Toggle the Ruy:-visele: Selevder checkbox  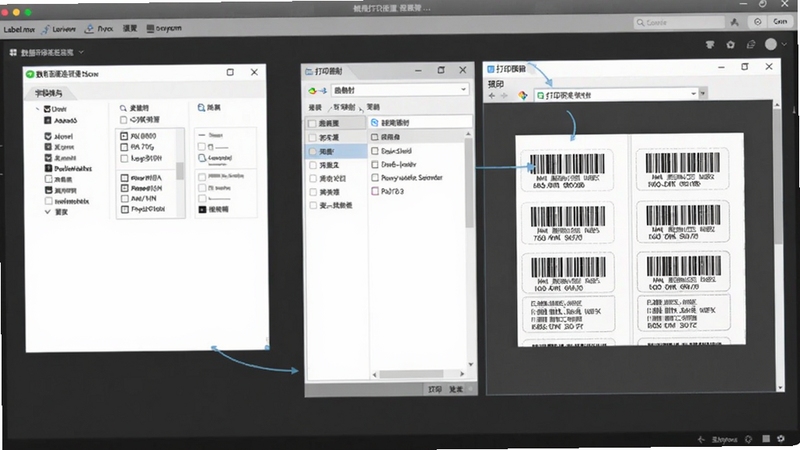pyautogui.click(x=375, y=178)
